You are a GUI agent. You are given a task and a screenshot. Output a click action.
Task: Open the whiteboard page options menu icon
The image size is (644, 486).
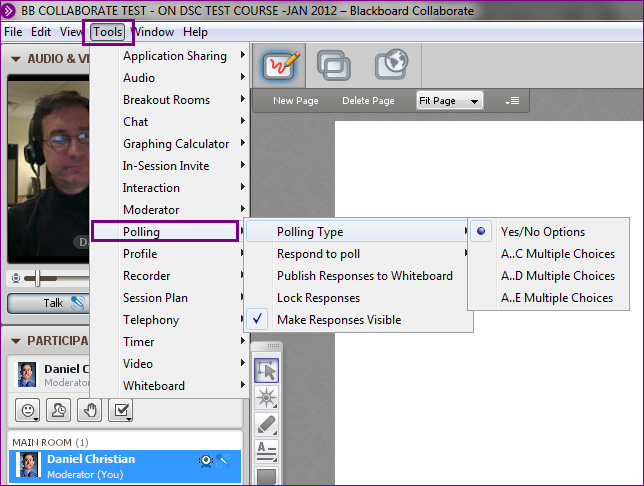point(513,101)
